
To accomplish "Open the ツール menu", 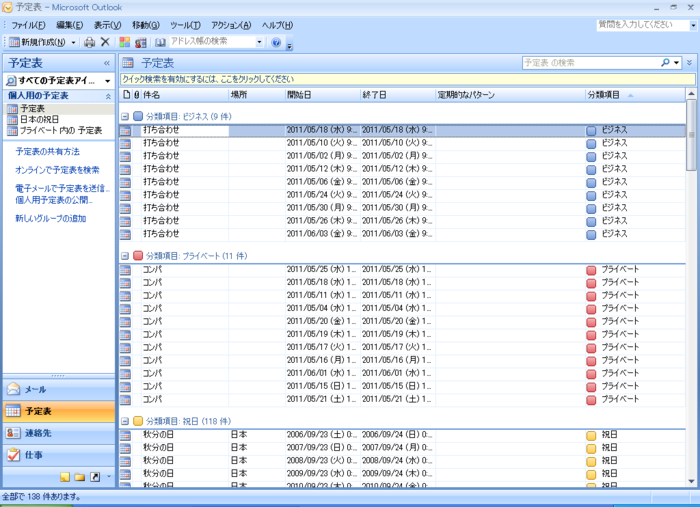I will point(185,25).
